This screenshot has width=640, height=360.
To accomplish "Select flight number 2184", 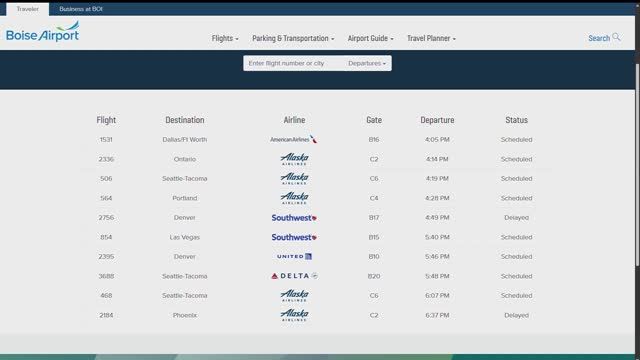I will [x=106, y=315].
